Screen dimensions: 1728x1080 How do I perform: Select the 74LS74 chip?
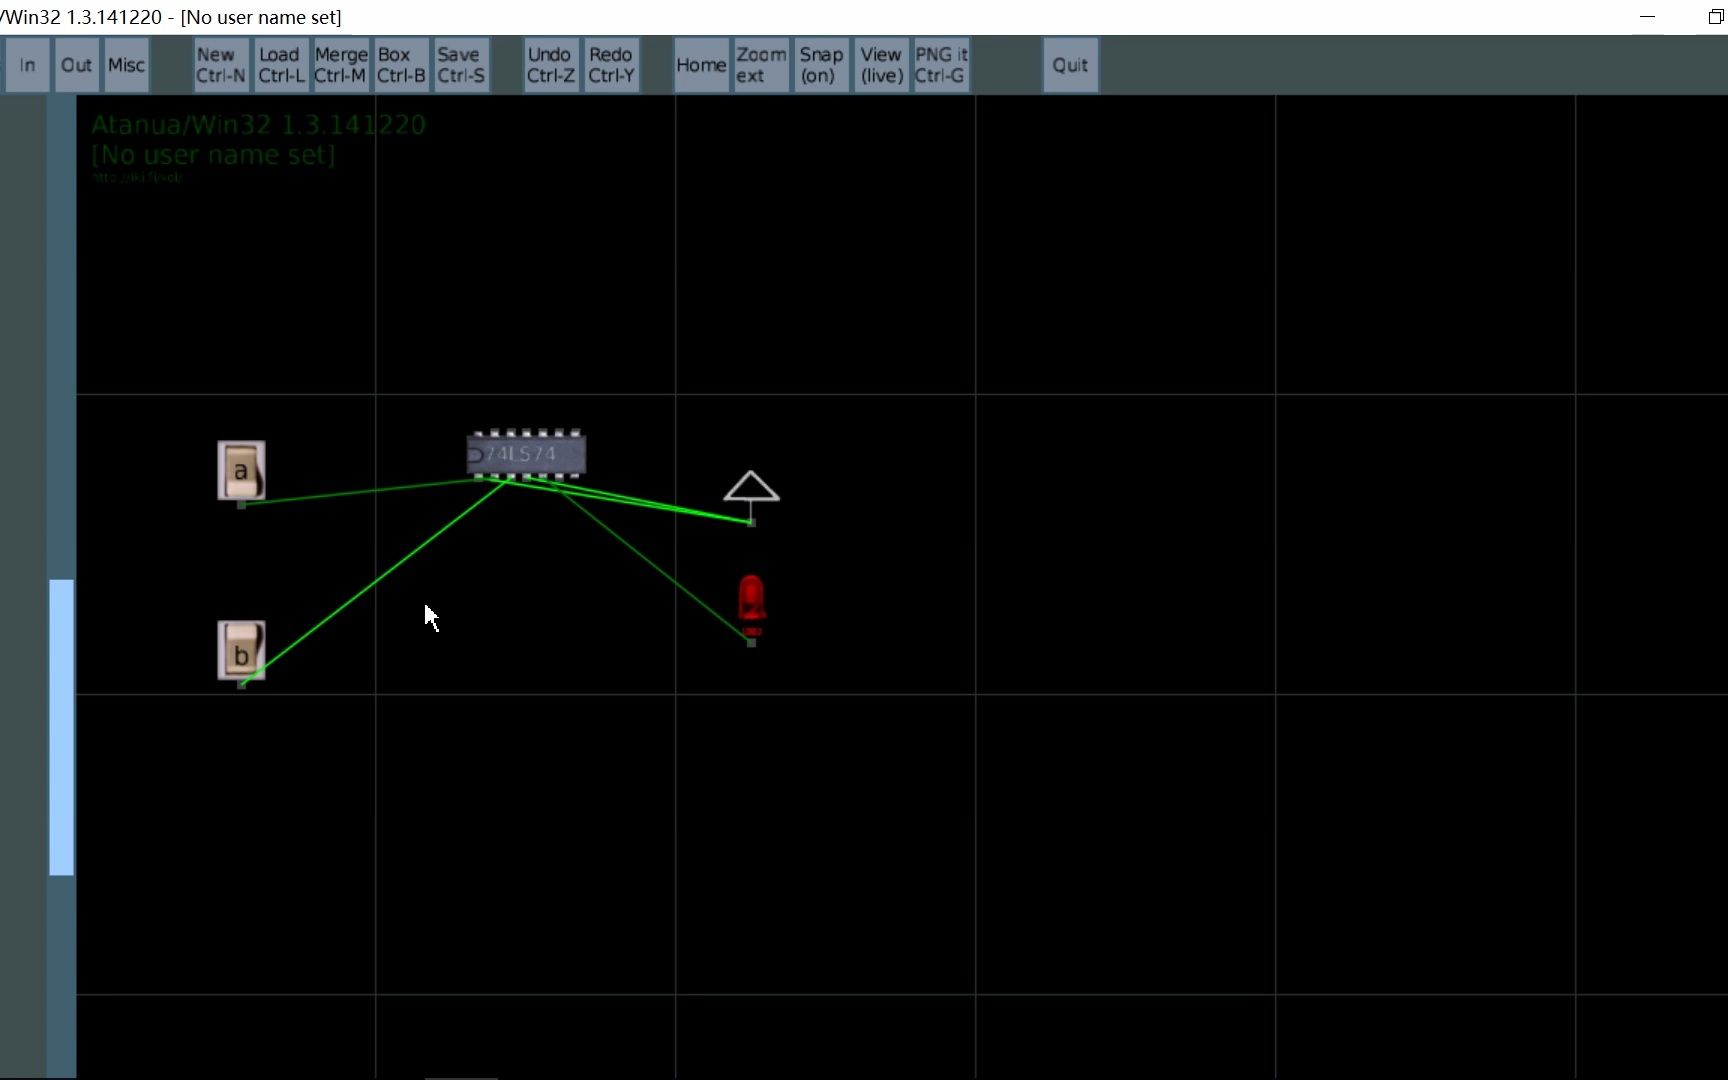(x=526, y=454)
